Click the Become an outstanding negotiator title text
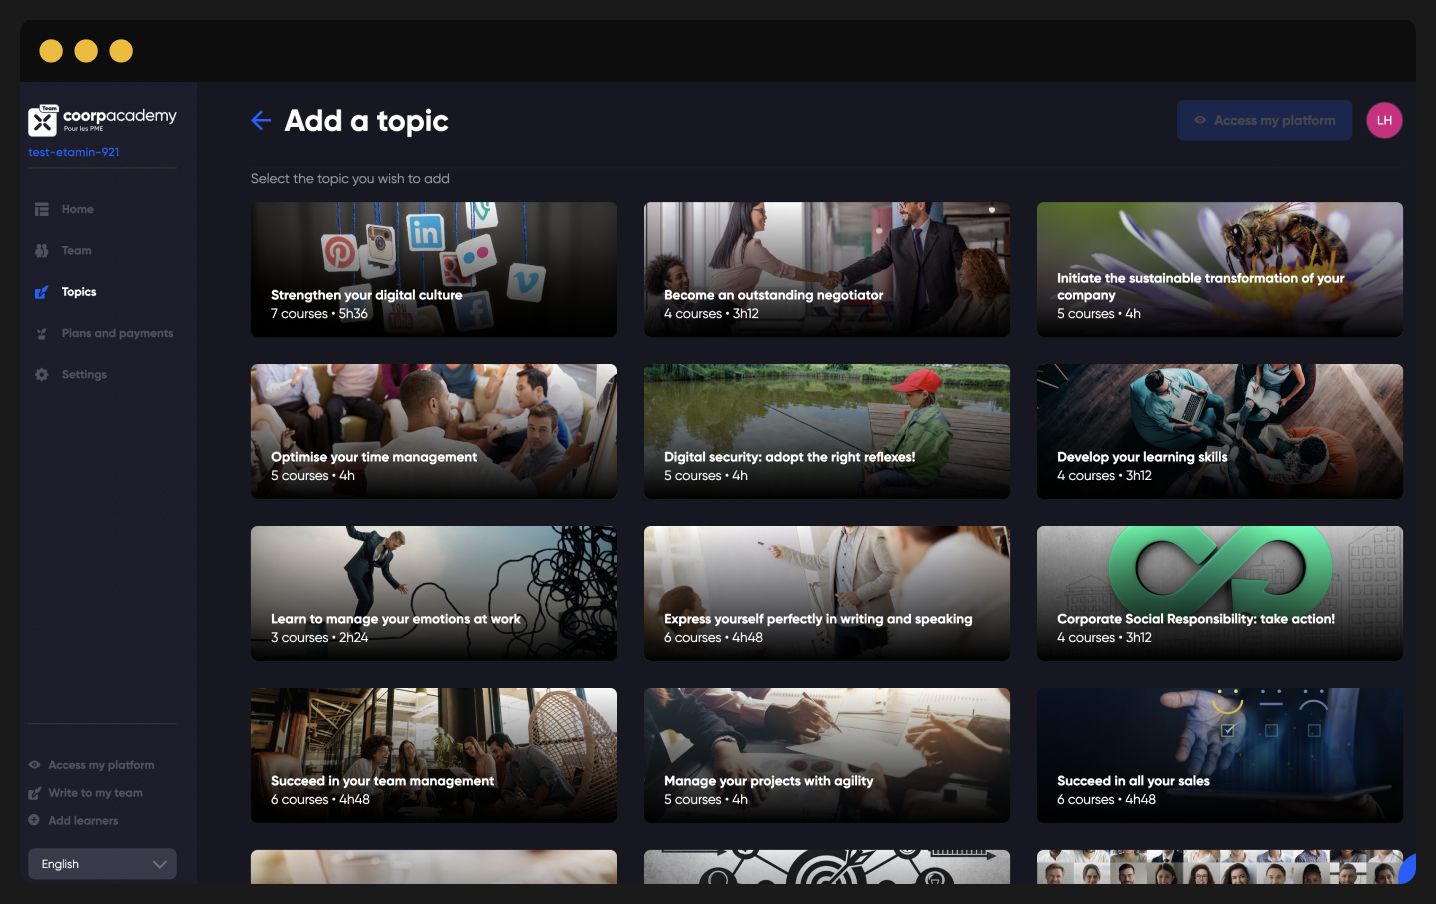This screenshot has height=904, width=1436. pos(773,295)
